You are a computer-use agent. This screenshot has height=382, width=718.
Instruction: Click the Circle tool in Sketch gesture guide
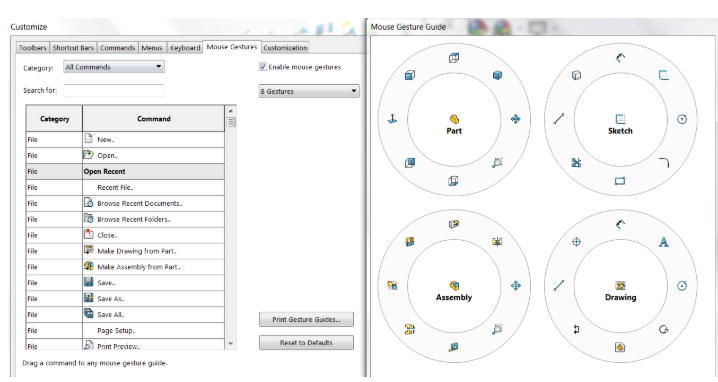pyautogui.click(x=682, y=119)
